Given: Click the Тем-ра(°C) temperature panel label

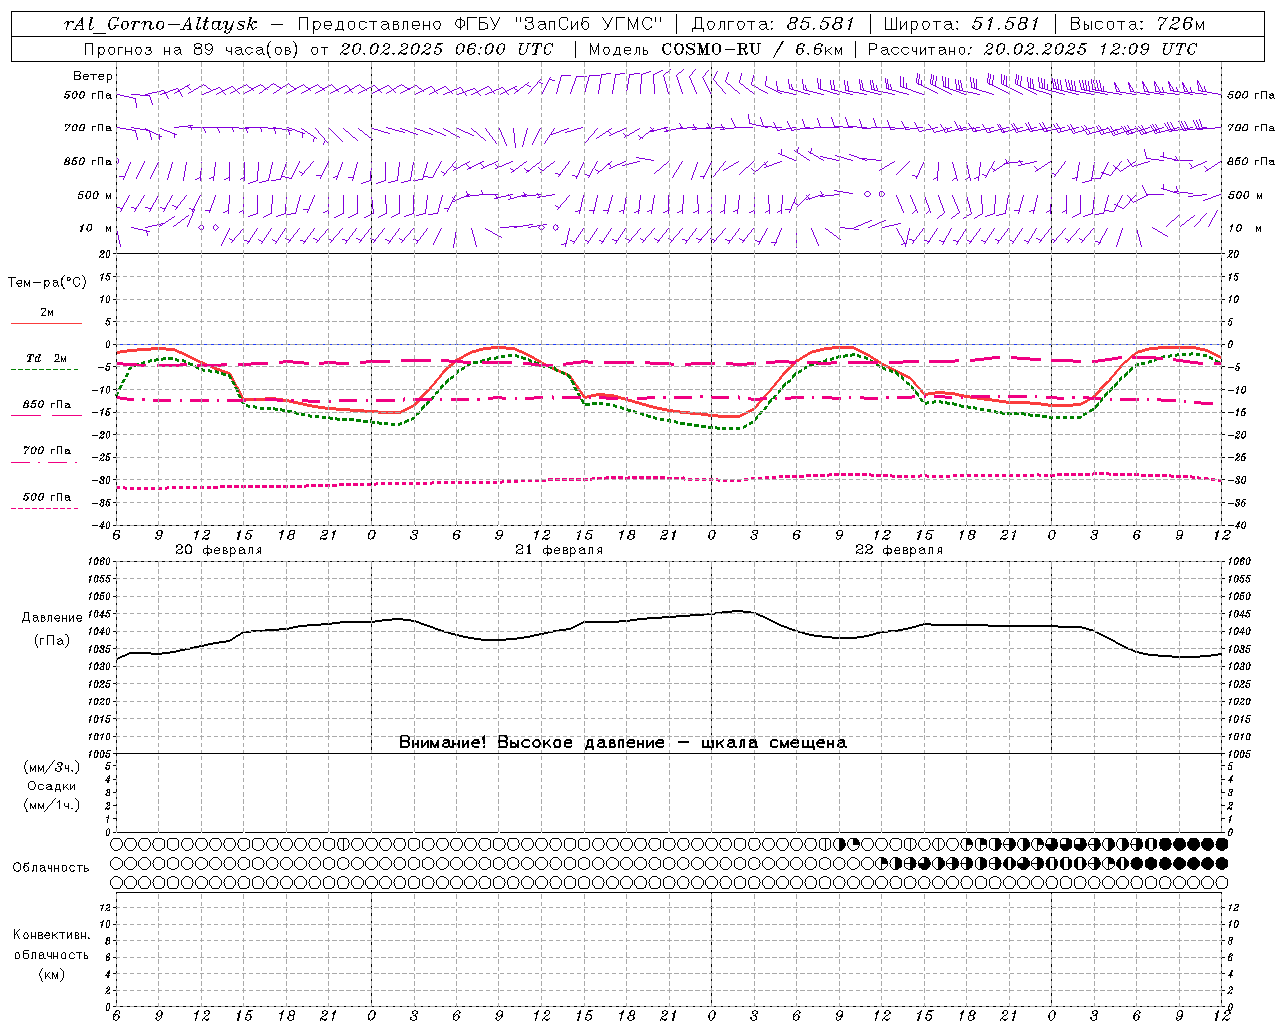Looking at the screenshot, I should pyautogui.click(x=48, y=283).
